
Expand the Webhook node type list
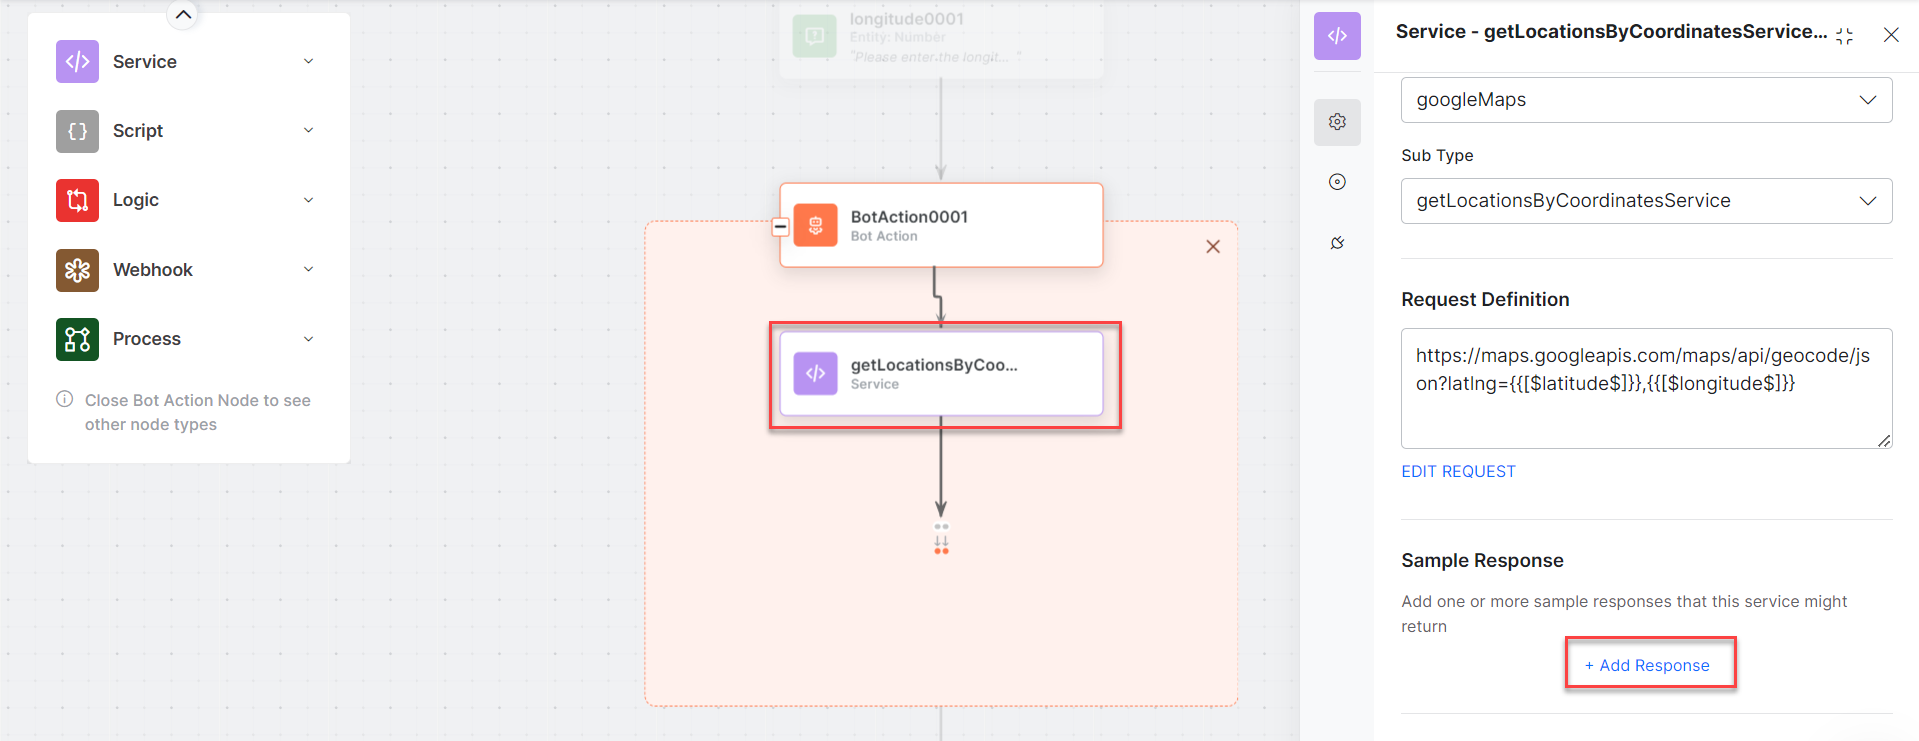(x=308, y=270)
